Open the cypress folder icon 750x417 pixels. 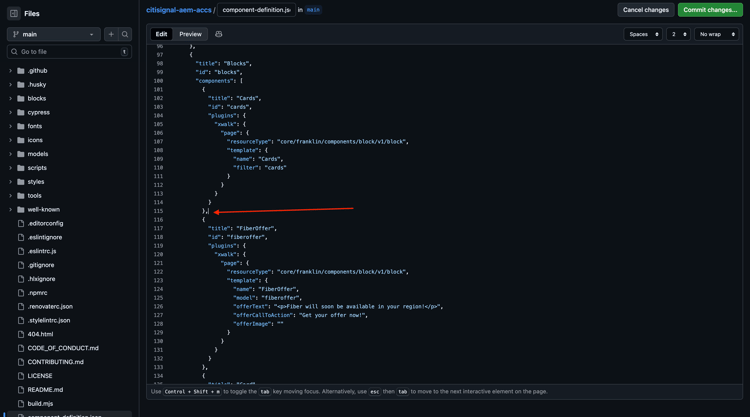(x=21, y=112)
